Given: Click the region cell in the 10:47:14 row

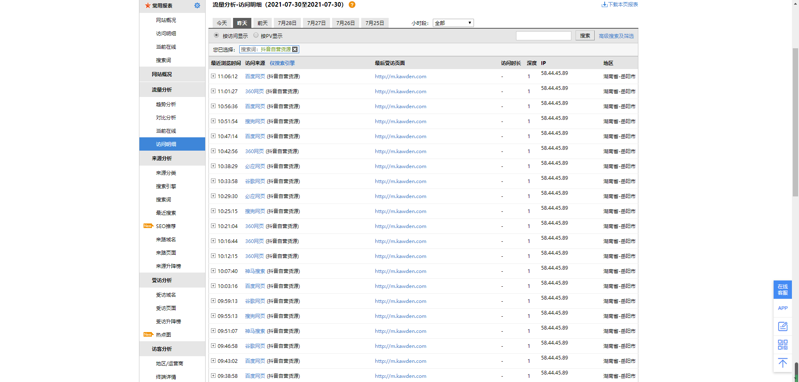Looking at the screenshot, I should (x=619, y=136).
